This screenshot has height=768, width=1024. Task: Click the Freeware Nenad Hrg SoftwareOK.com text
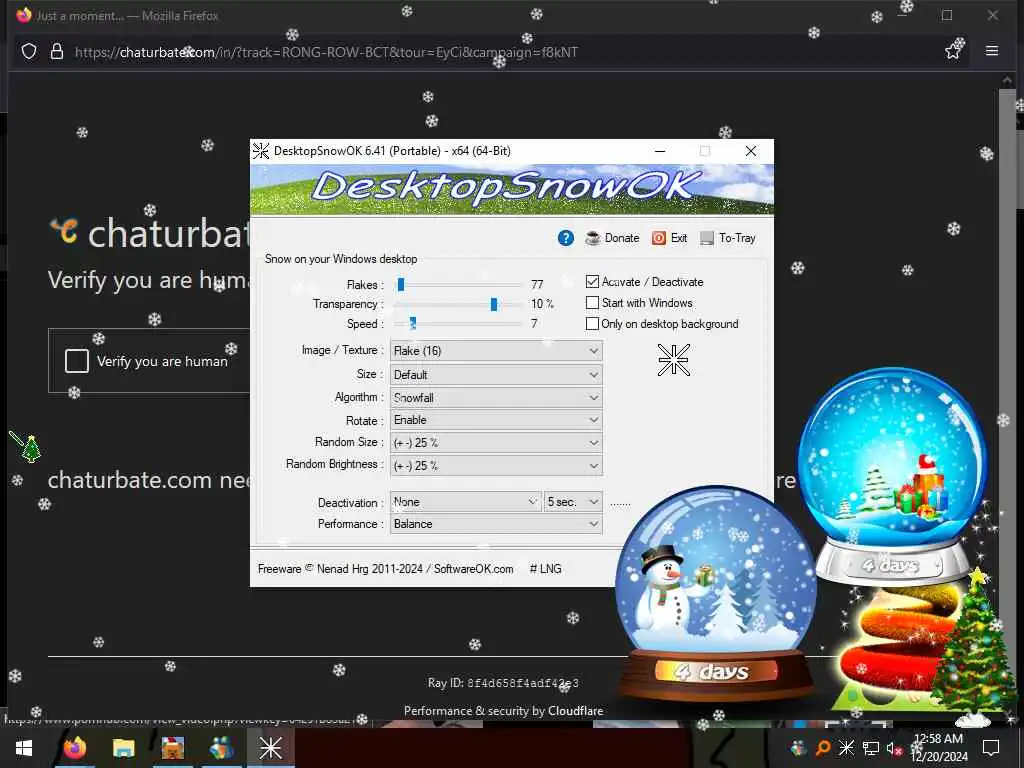coord(385,569)
